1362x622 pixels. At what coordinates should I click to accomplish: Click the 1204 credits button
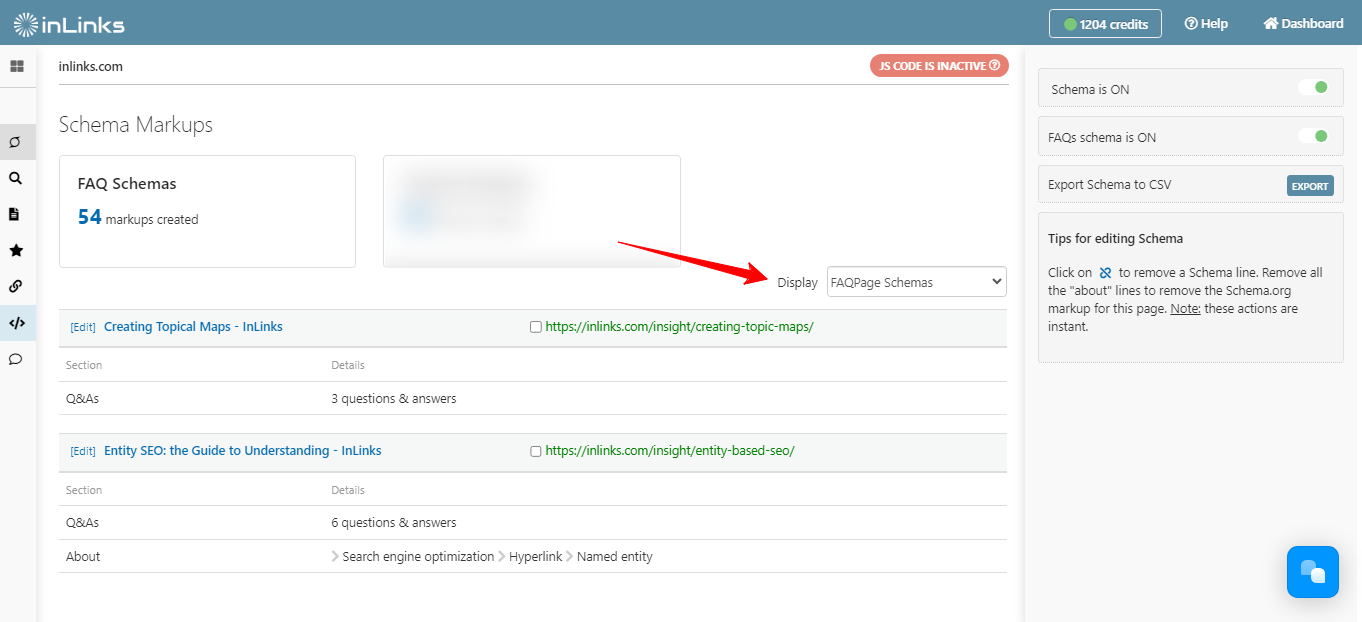click(x=1105, y=24)
